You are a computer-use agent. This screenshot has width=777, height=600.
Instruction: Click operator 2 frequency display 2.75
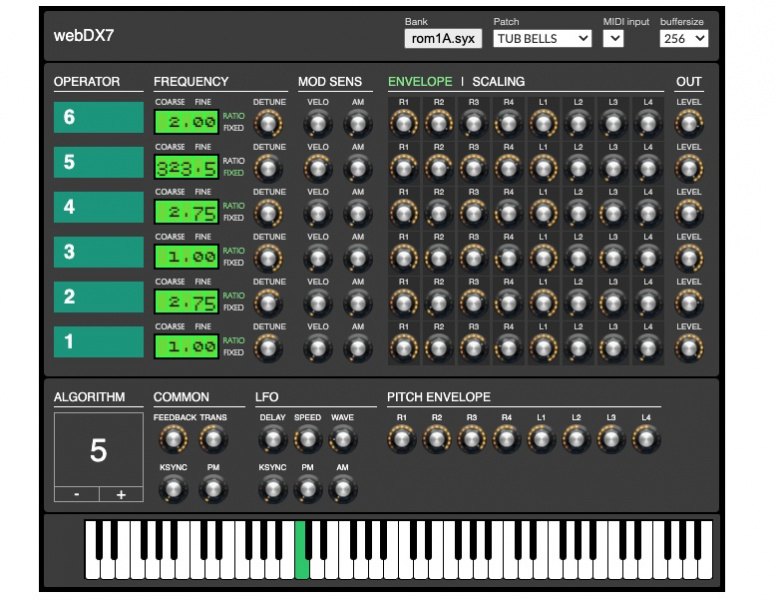pos(186,302)
